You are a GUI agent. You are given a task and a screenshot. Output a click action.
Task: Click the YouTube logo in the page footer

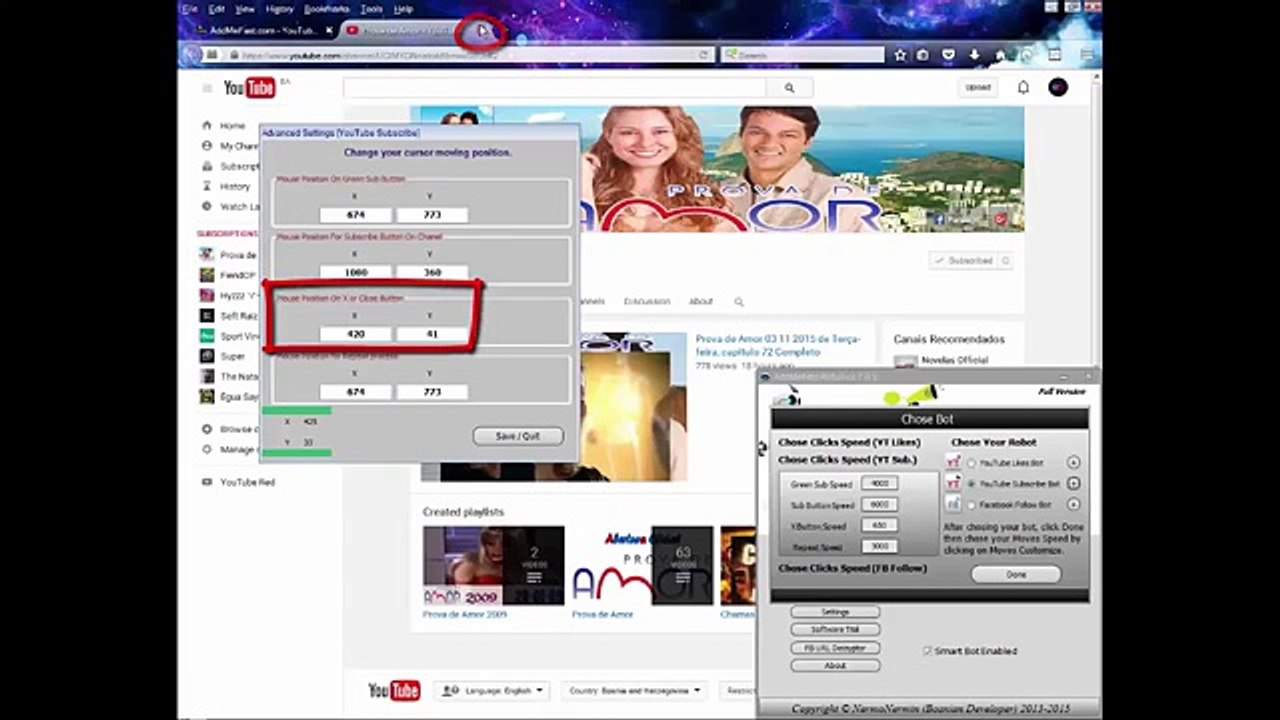click(x=394, y=691)
